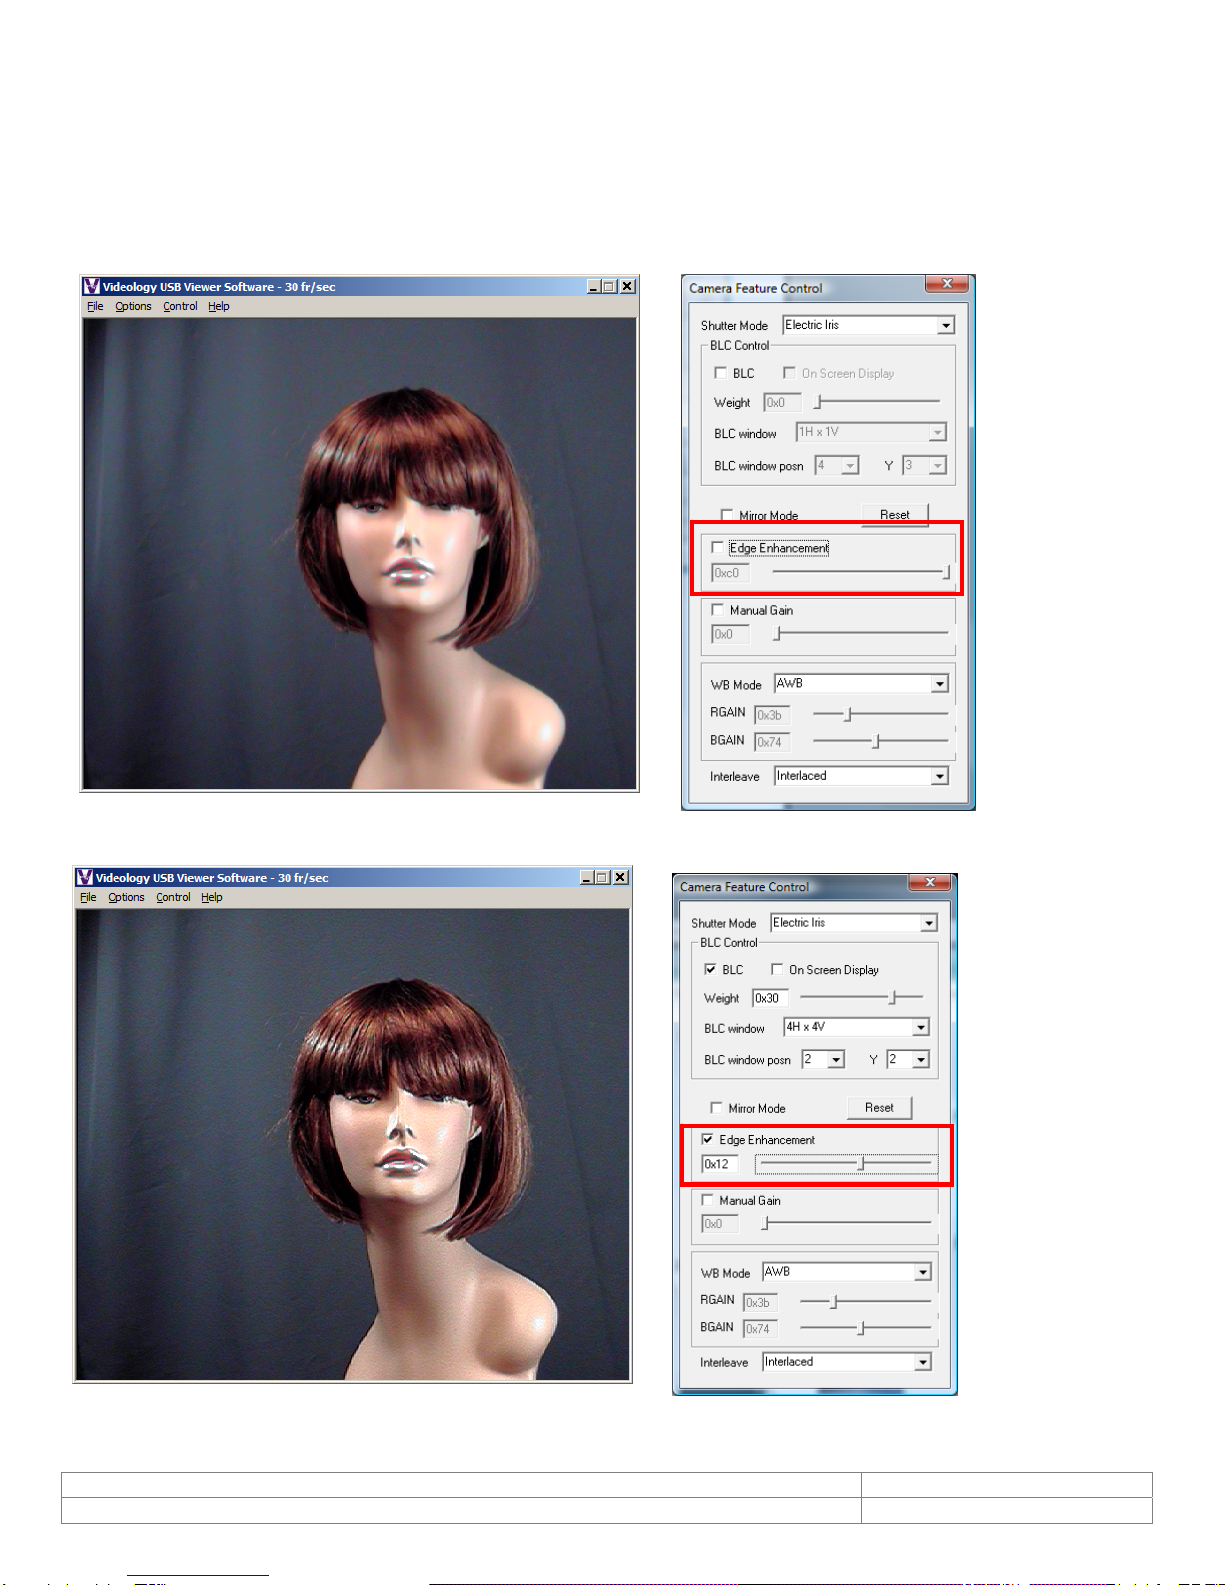This screenshot has width=1225, height=1585.
Task: Click Manual Gain slider in upper panel
Action: (x=861, y=633)
